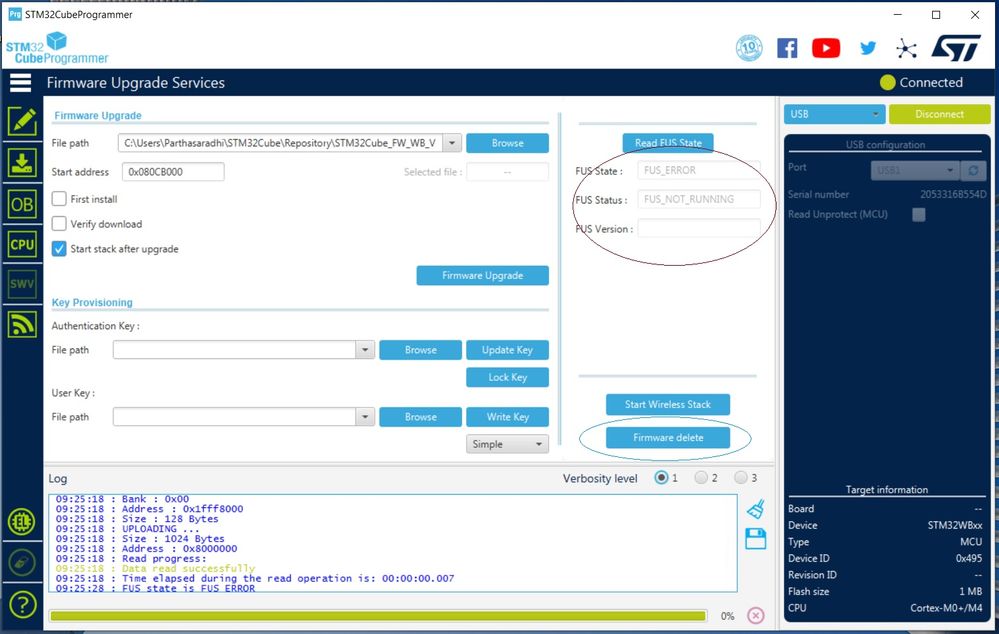
Task: Enable the First install checkbox
Action: pyautogui.click(x=59, y=199)
